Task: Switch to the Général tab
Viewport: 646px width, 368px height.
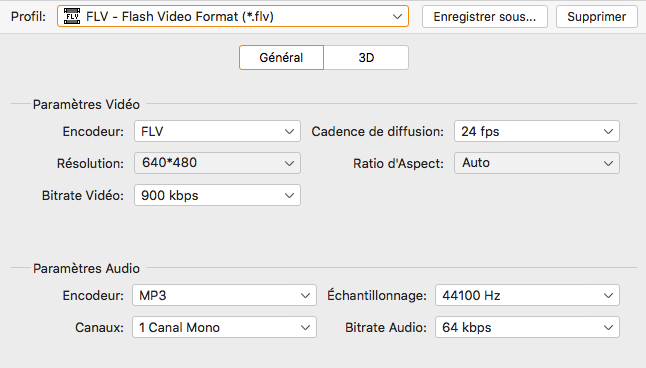Action: (281, 58)
